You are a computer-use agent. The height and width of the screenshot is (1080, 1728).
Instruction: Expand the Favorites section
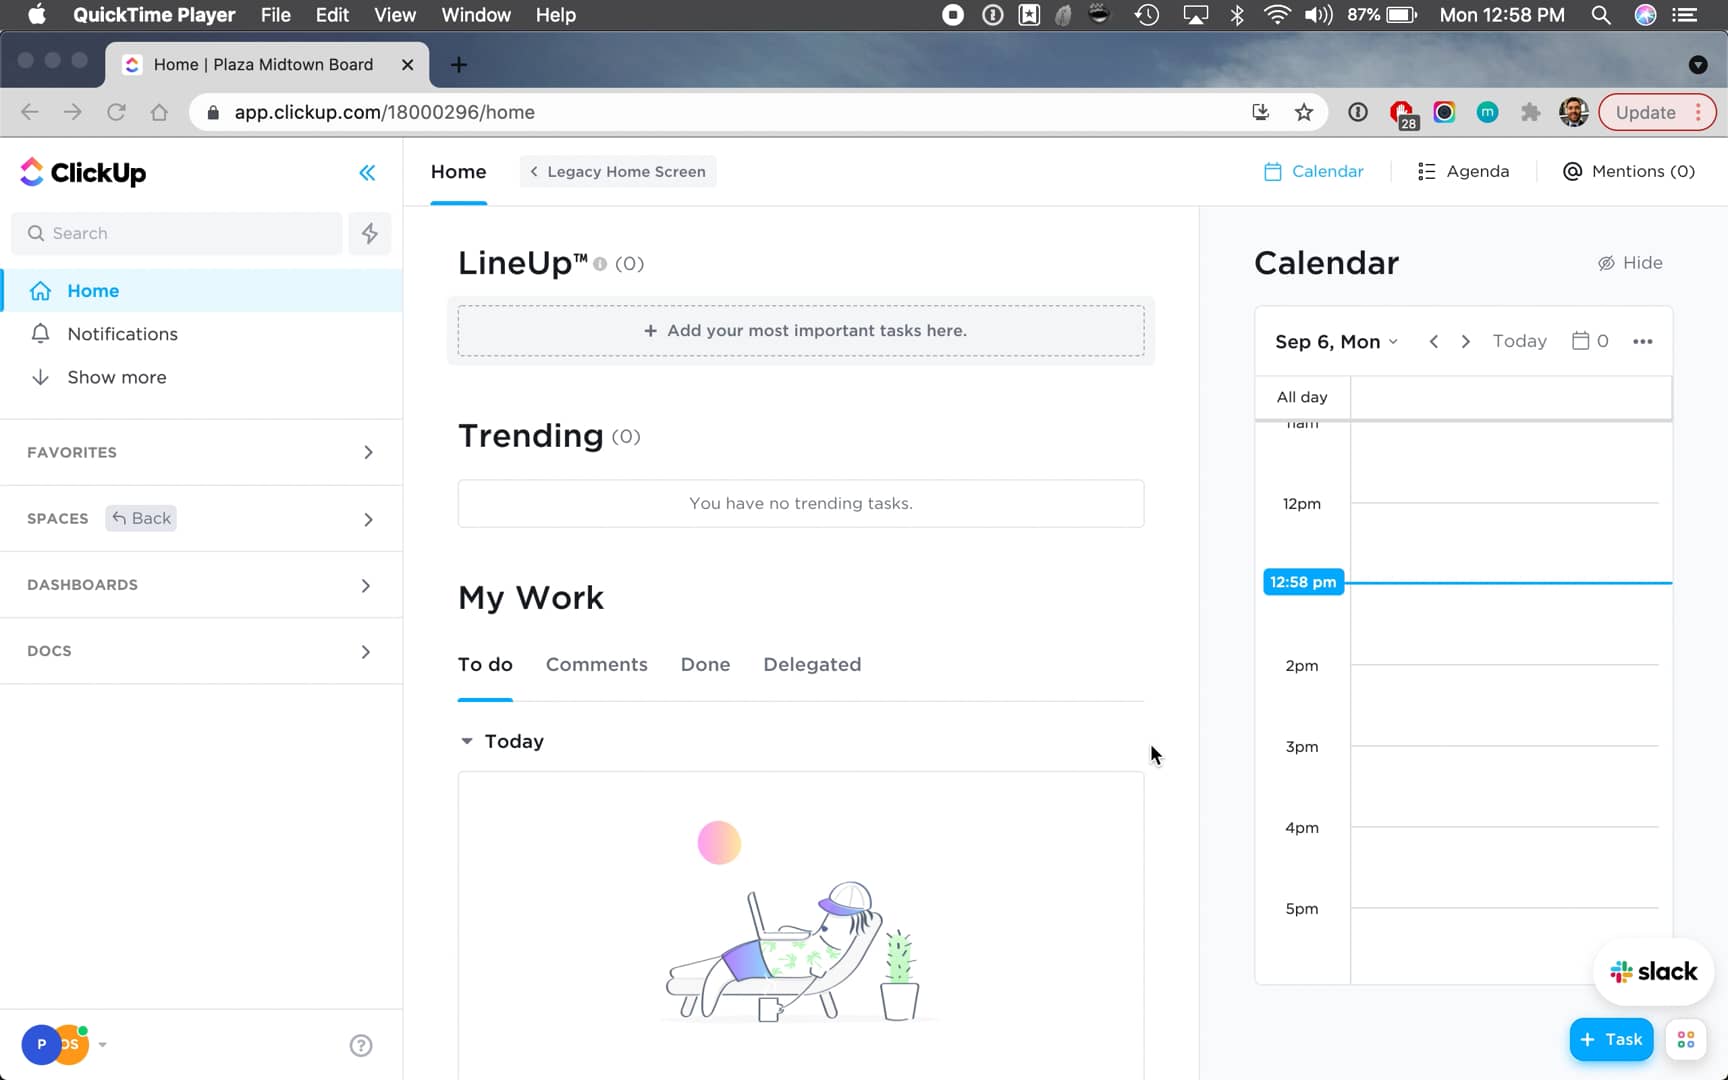(x=368, y=452)
